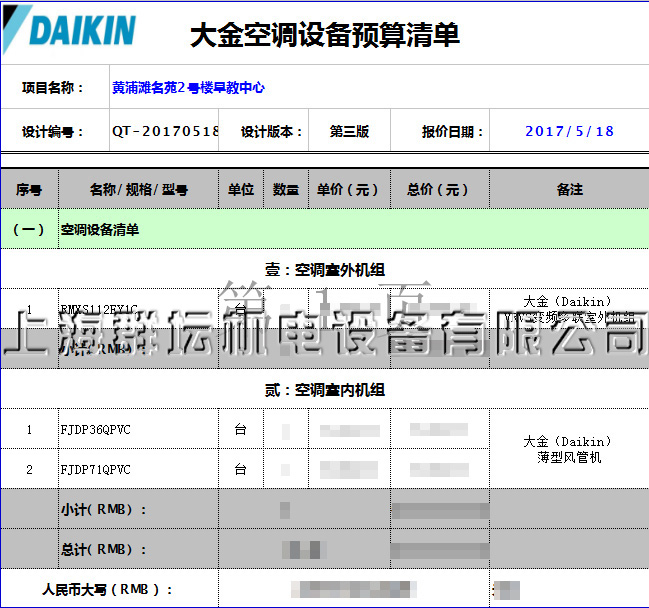
Task: Click the 单价（元） column header
Action: [348, 190]
